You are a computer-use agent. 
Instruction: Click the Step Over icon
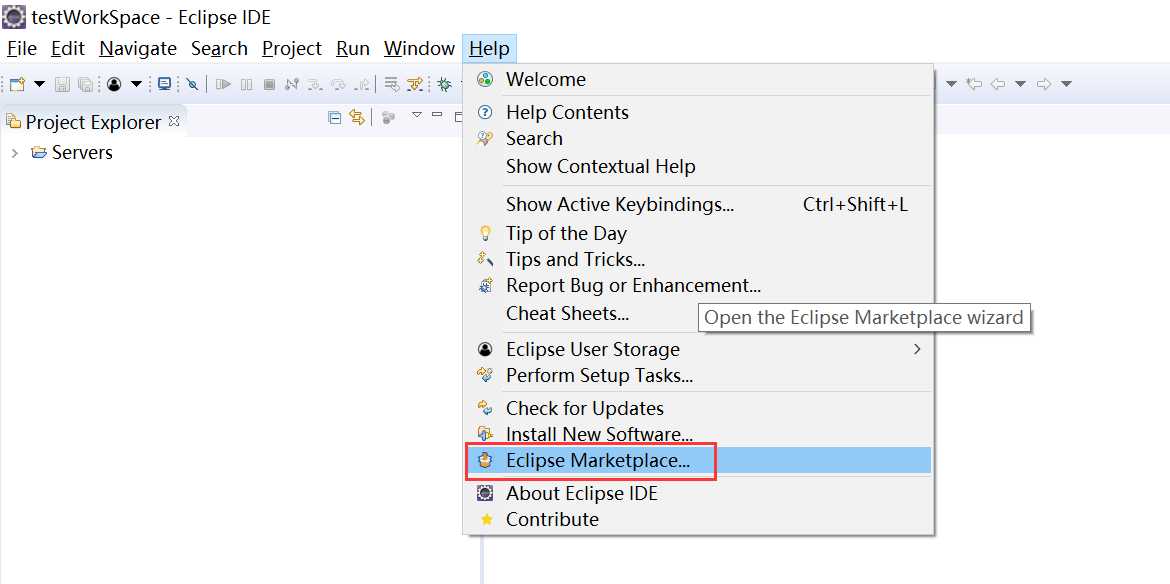coord(339,84)
